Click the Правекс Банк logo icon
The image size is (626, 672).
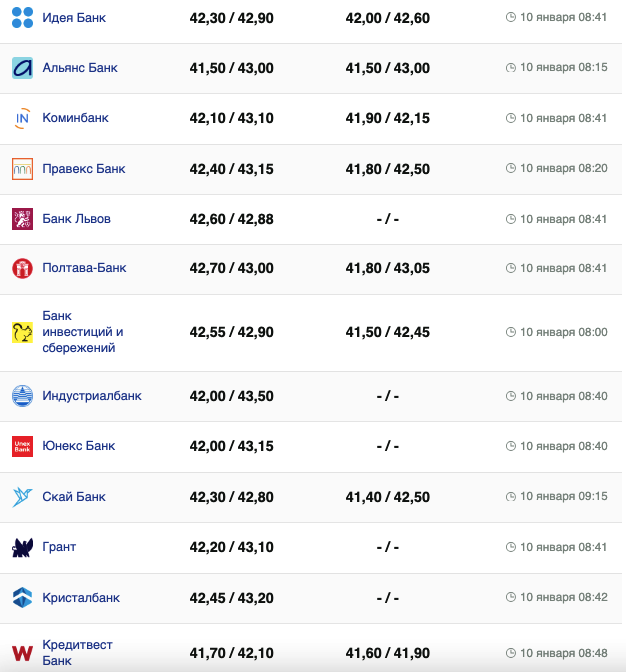(22, 169)
